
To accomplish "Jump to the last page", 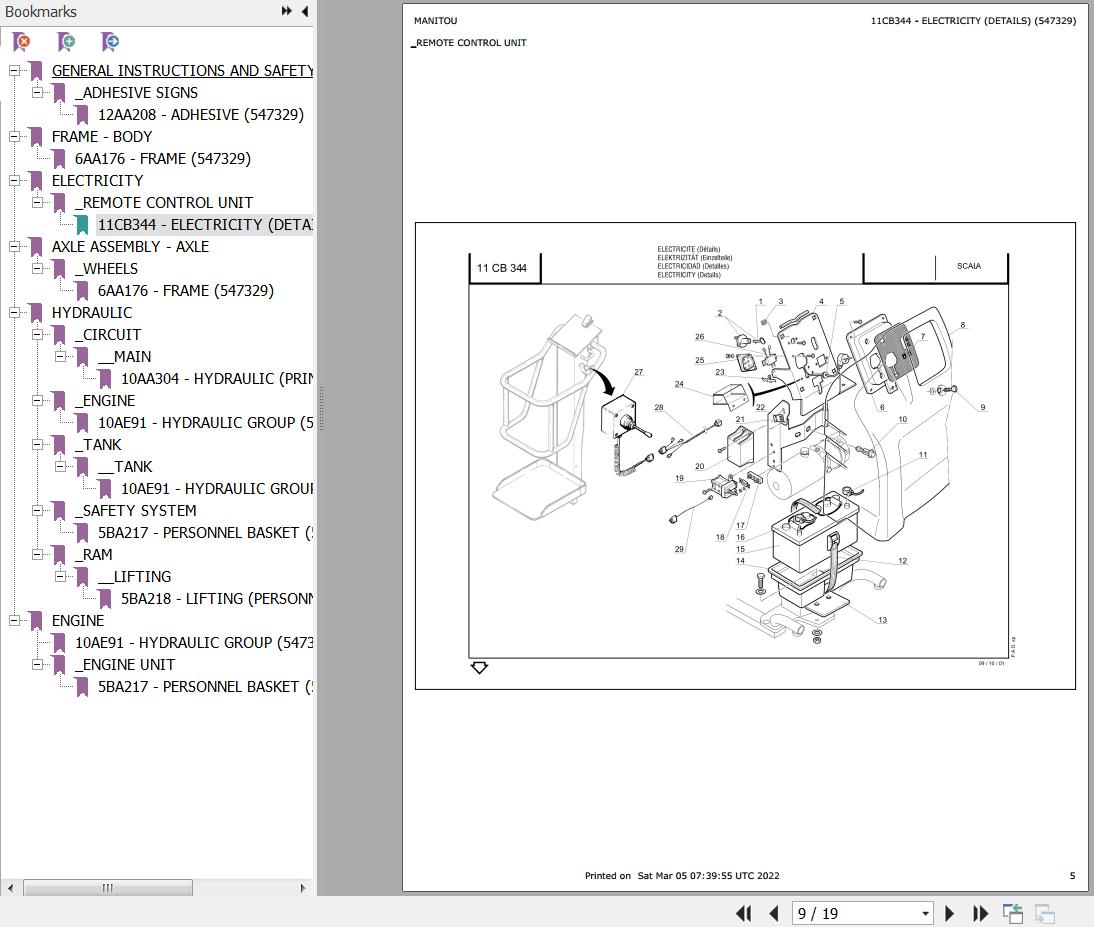I will click(980, 913).
